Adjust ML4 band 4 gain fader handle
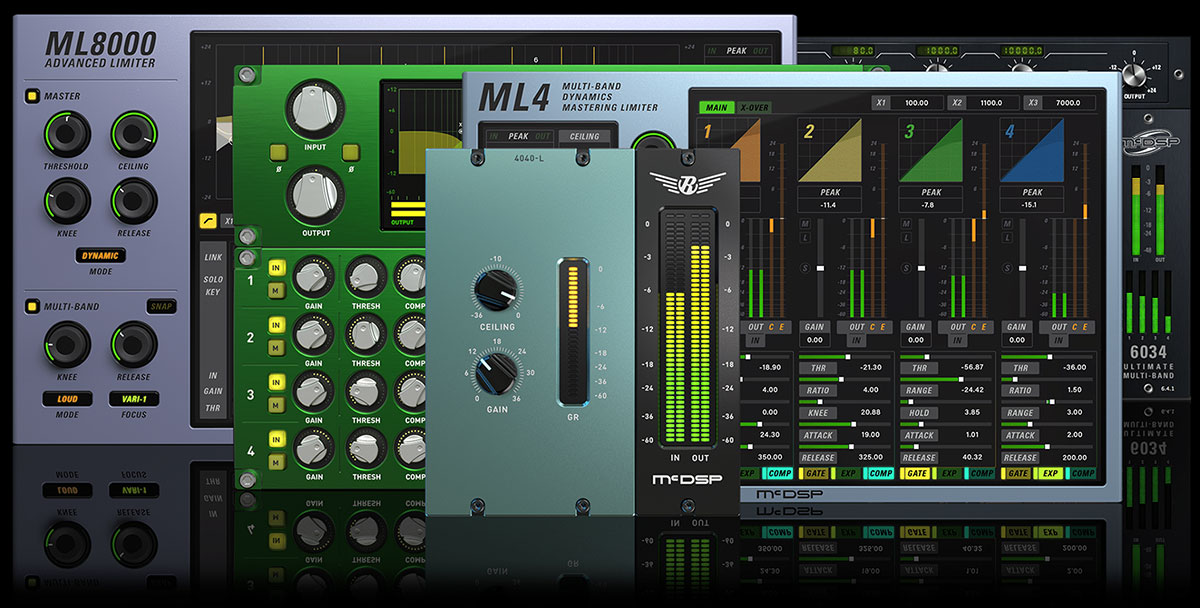Image resolution: width=1200 pixels, height=608 pixels. (x=1022, y=269)
